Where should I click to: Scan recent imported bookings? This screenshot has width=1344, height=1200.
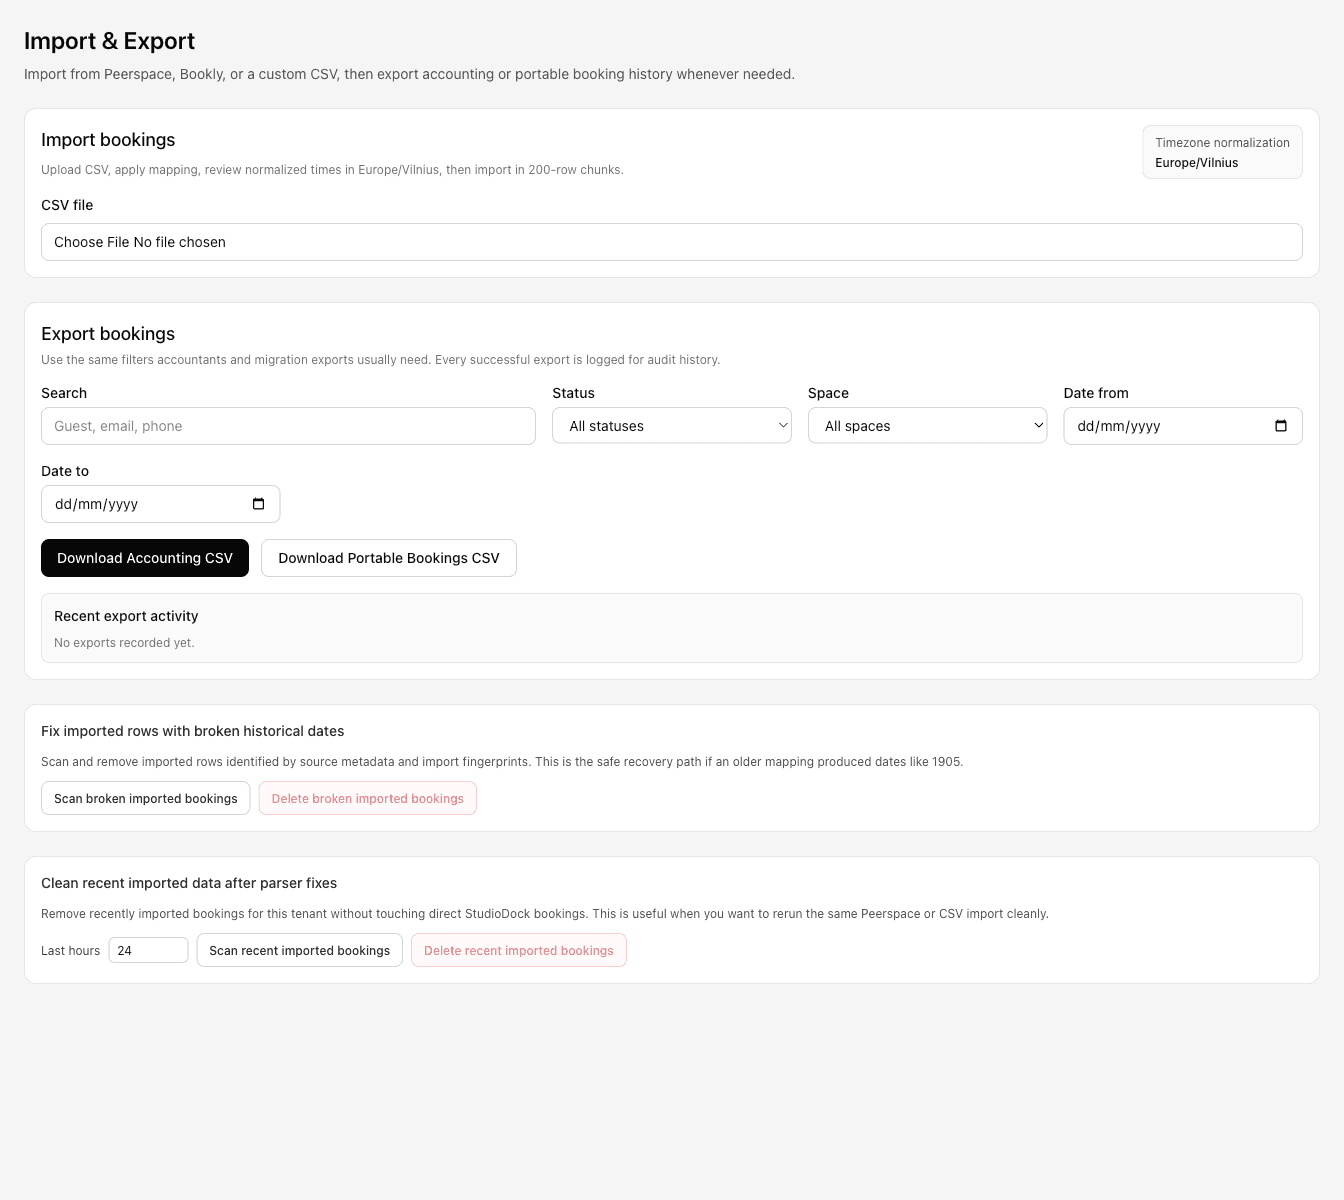(299, 950)
